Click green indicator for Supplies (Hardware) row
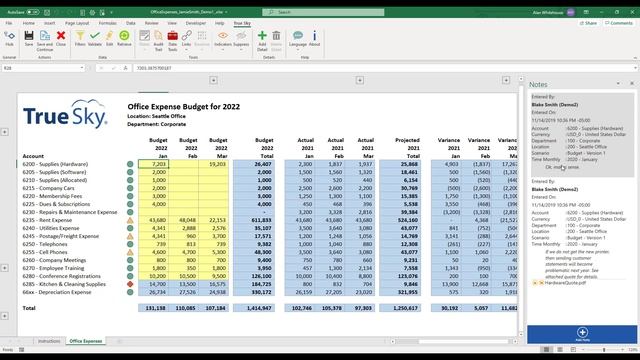The image size is (640, 360). (x=130, y=164)
